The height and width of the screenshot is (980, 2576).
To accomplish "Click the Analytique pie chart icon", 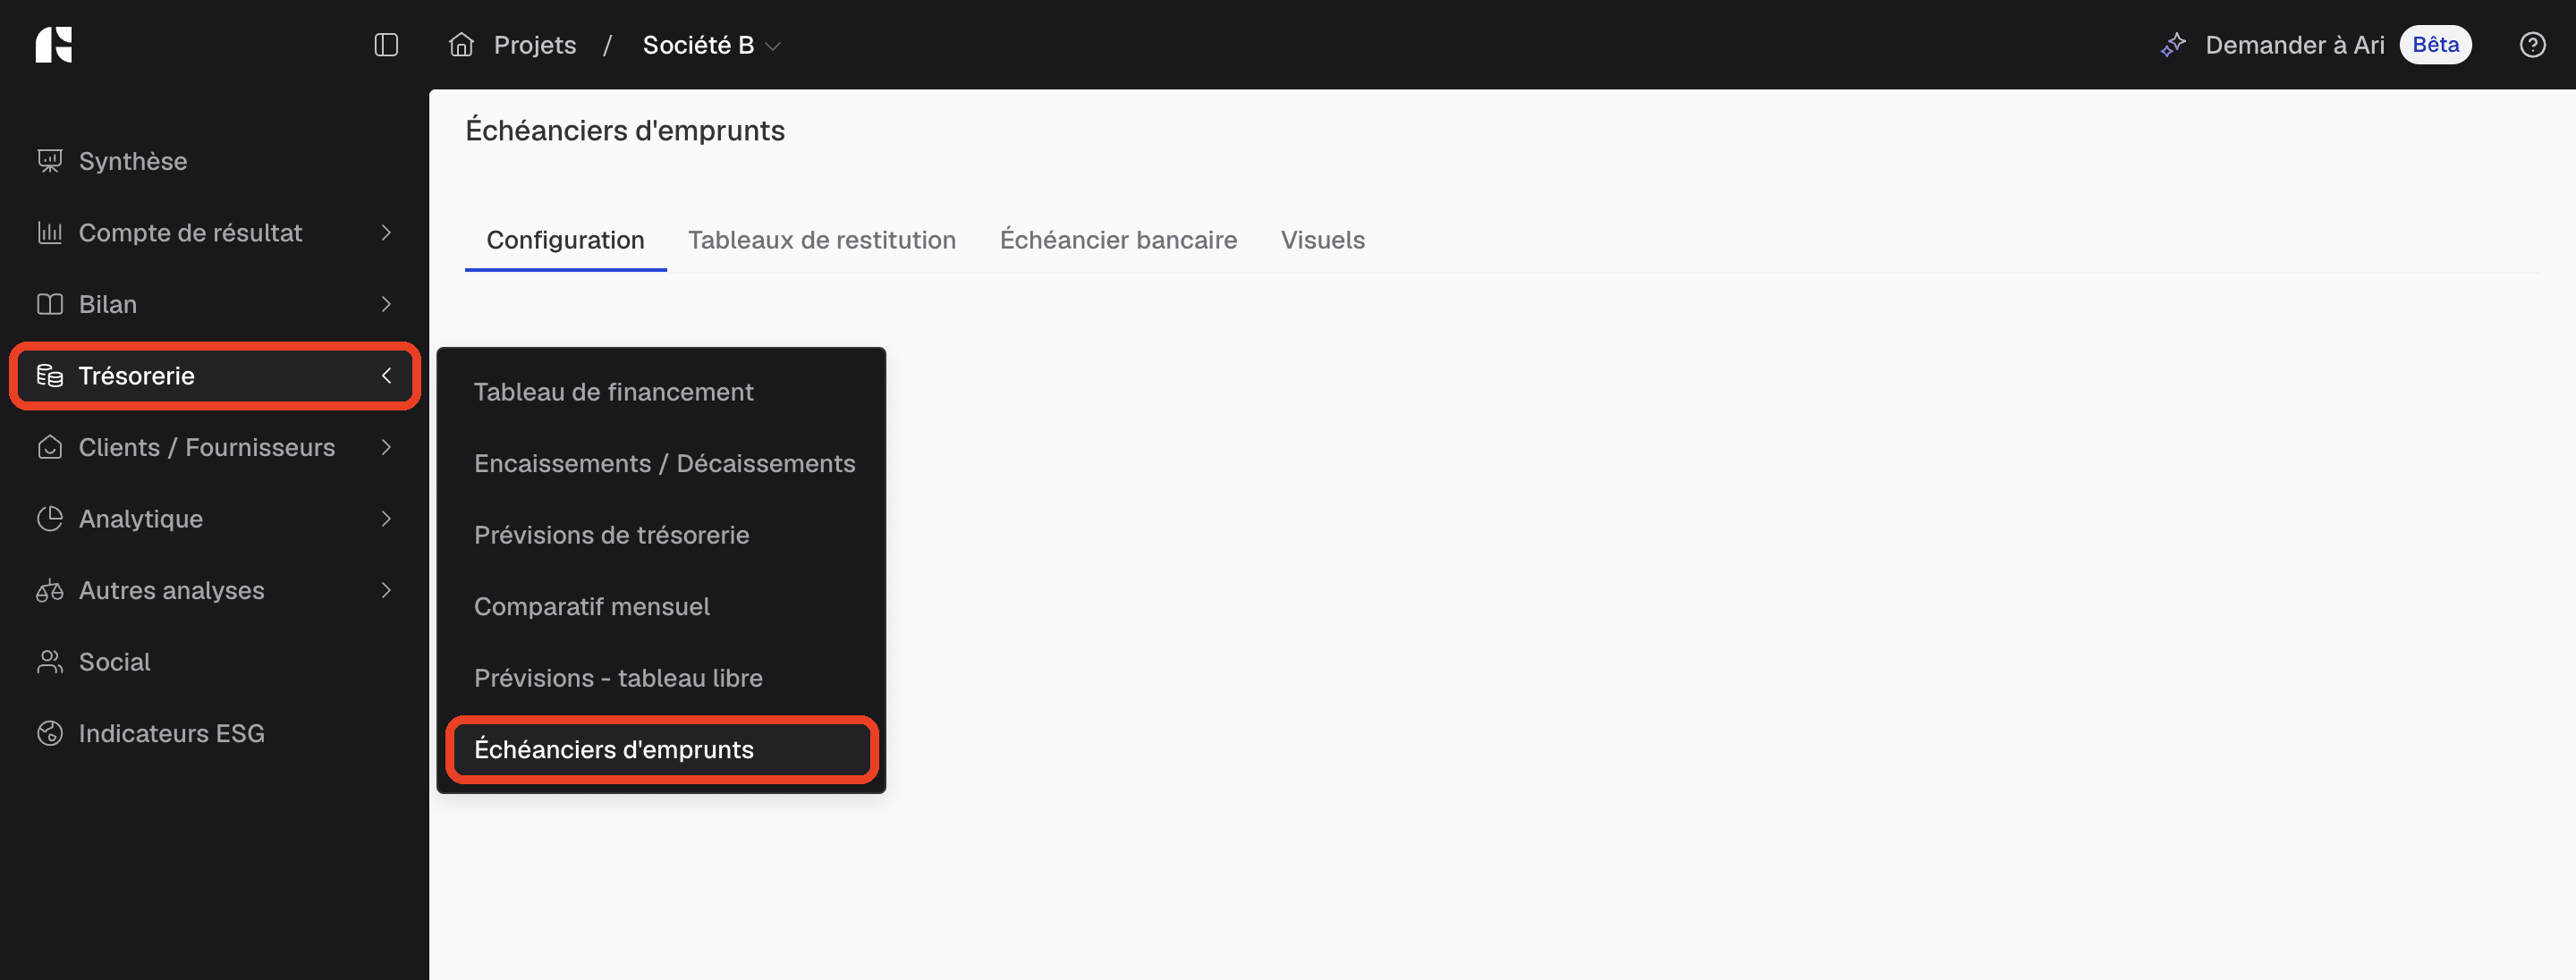I will (49, 519).
